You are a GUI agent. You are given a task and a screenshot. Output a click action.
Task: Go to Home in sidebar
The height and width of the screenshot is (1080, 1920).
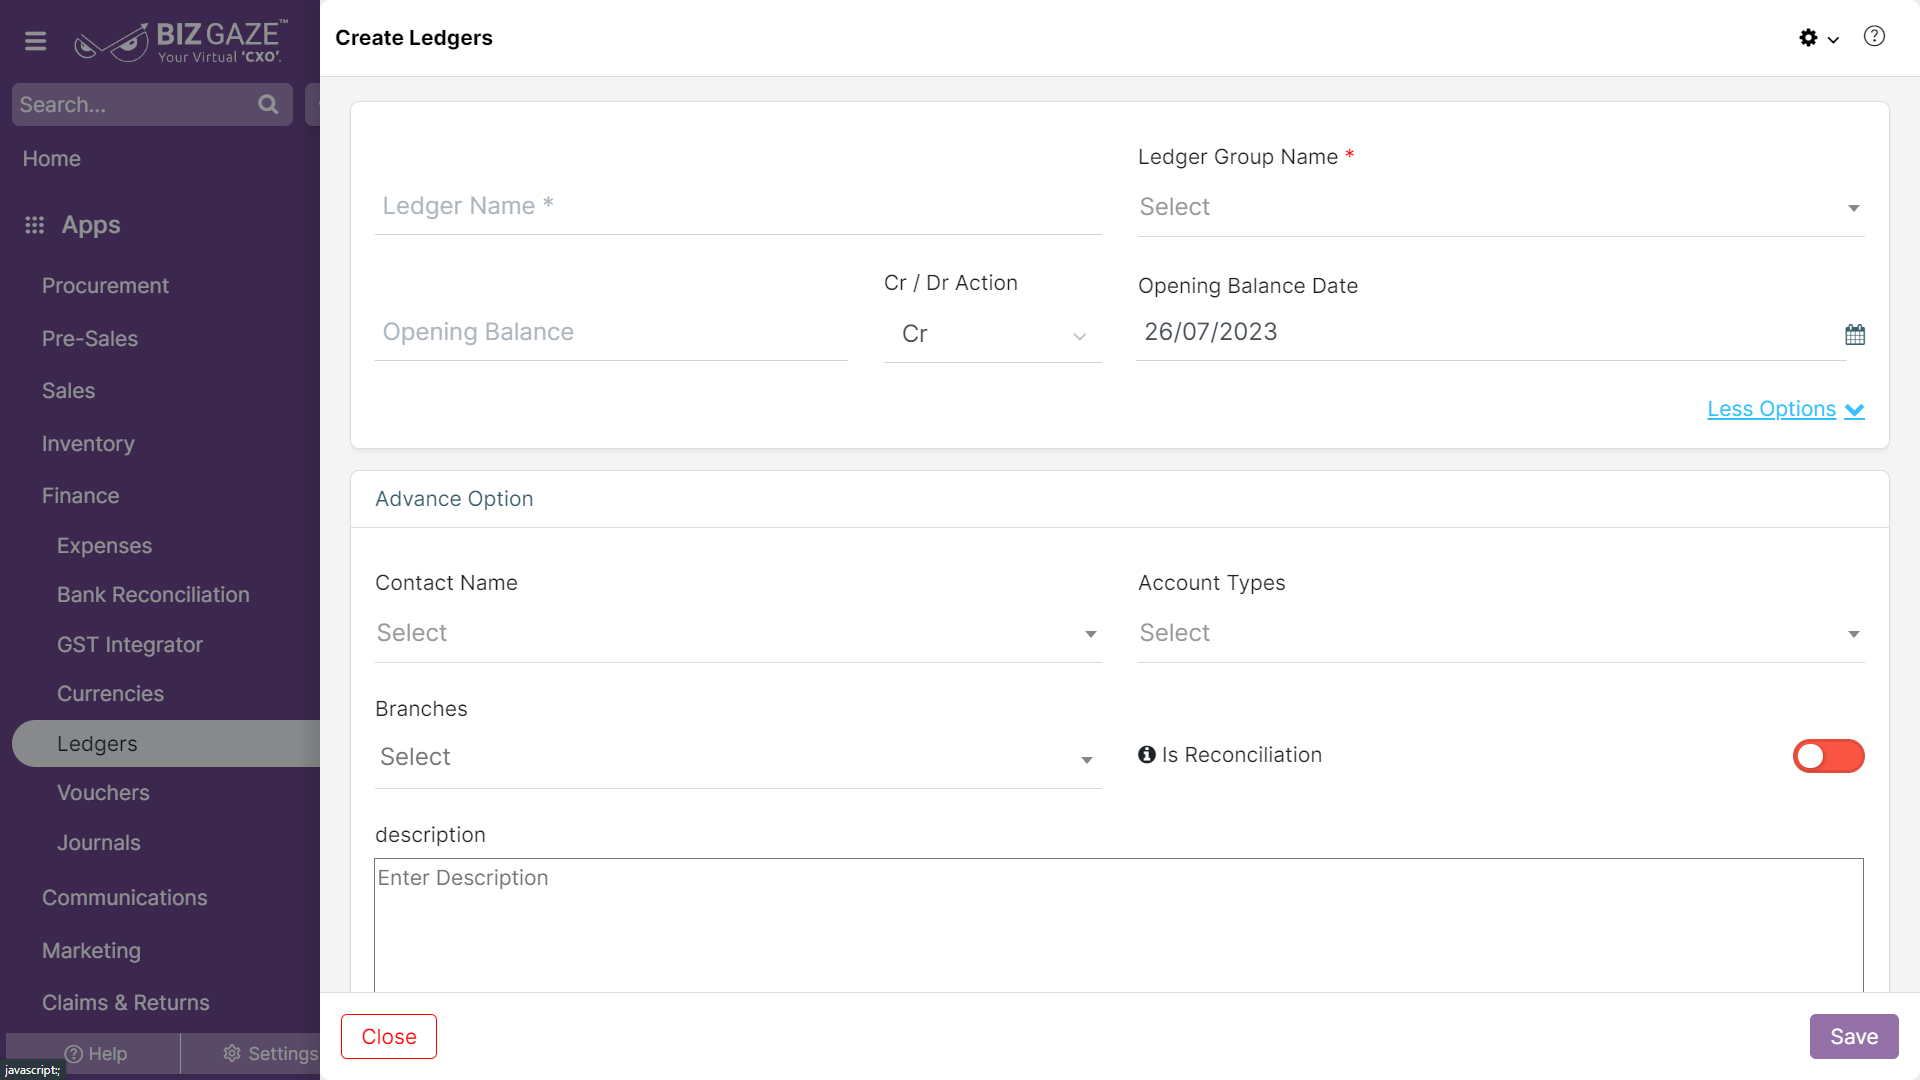[52, 159]
